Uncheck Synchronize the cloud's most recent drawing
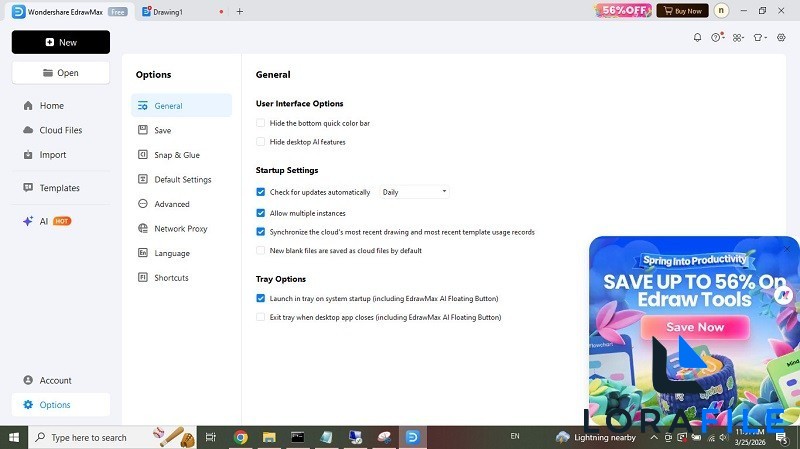Viewport: 800px width, 449px height. pyautogui.click(x=261, y=232)
